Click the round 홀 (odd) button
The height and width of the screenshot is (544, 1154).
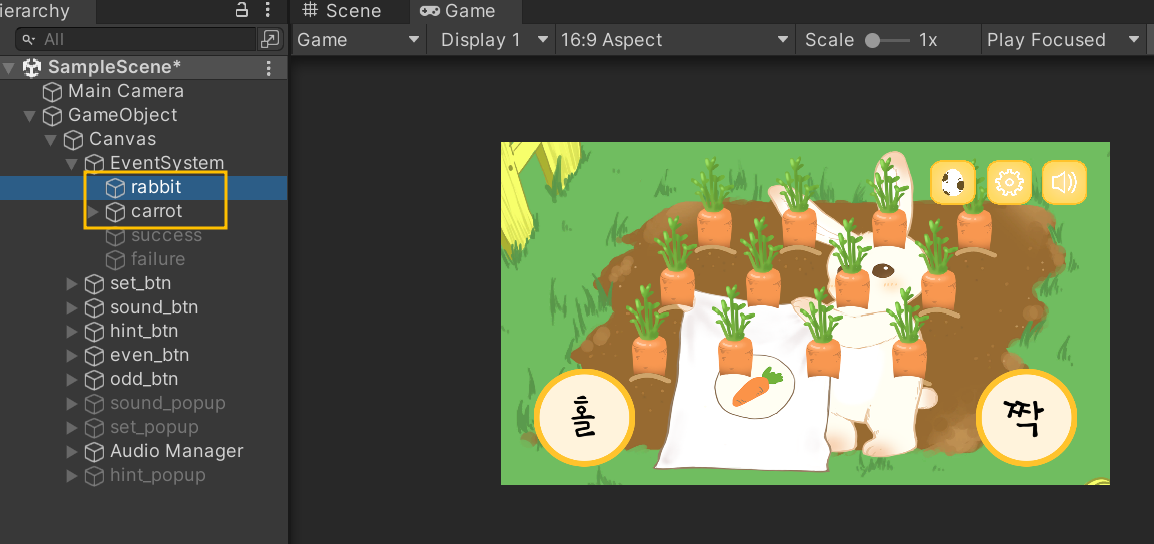(584, 417)
